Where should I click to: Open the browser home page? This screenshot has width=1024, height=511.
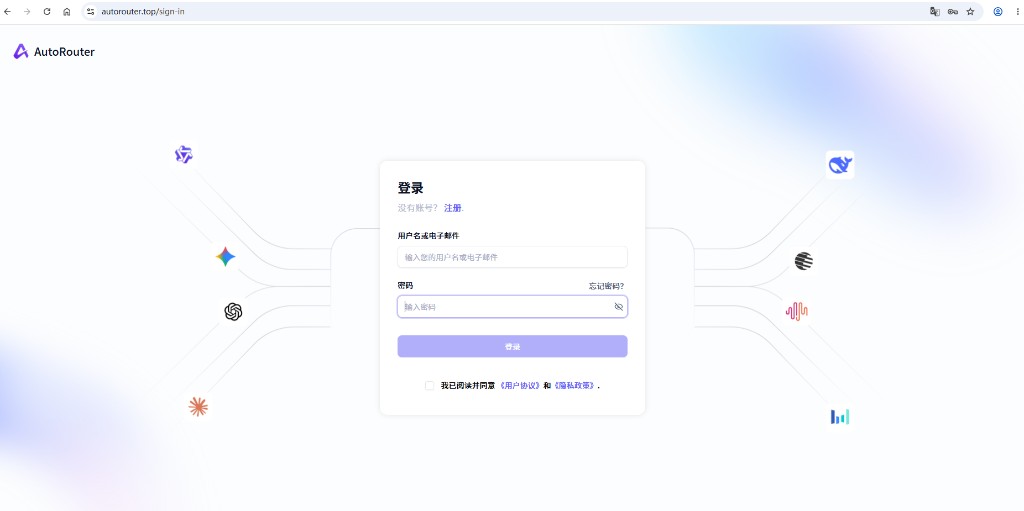(x=67, y=12)
